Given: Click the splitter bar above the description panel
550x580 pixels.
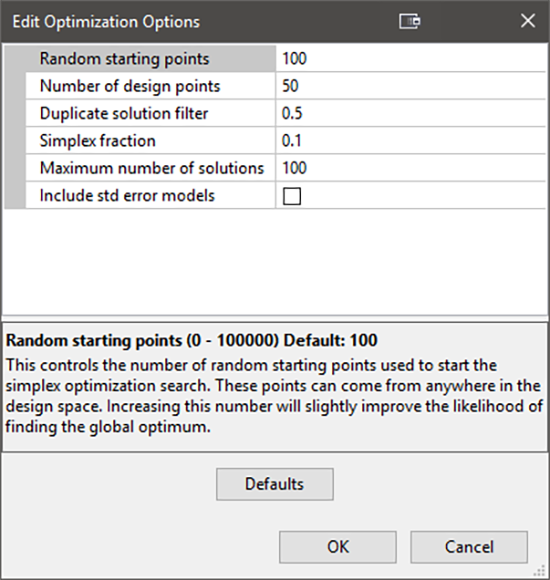Looking at the screenshot, I should pyautogui.click(x=275, y=319).
